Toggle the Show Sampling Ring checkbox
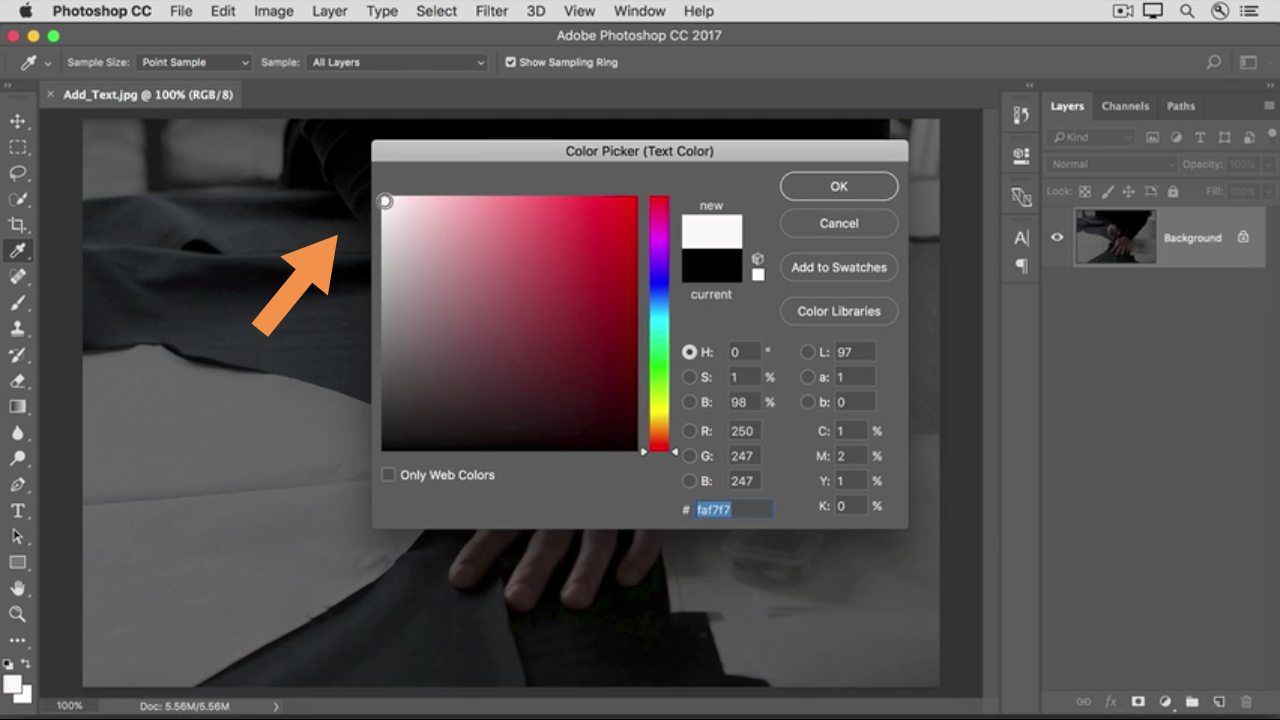This screenshot has width=1280, height=720. (511, 62)
